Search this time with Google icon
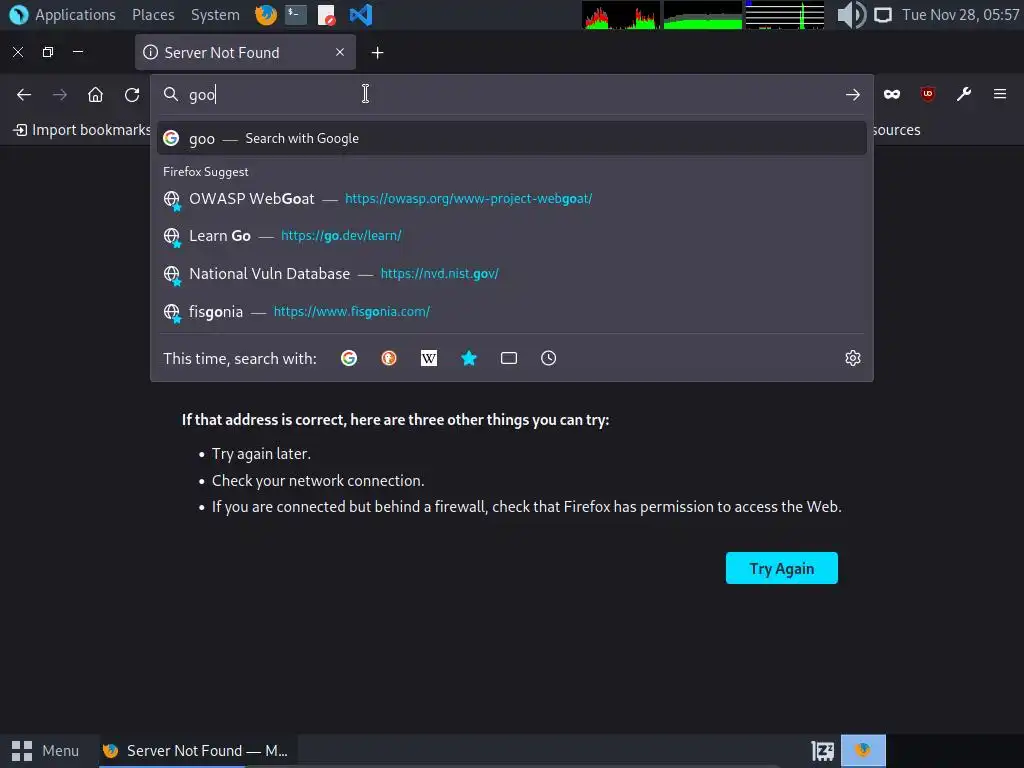The height and width of the screenshot is (768, 1024). (x=349, y=358)
